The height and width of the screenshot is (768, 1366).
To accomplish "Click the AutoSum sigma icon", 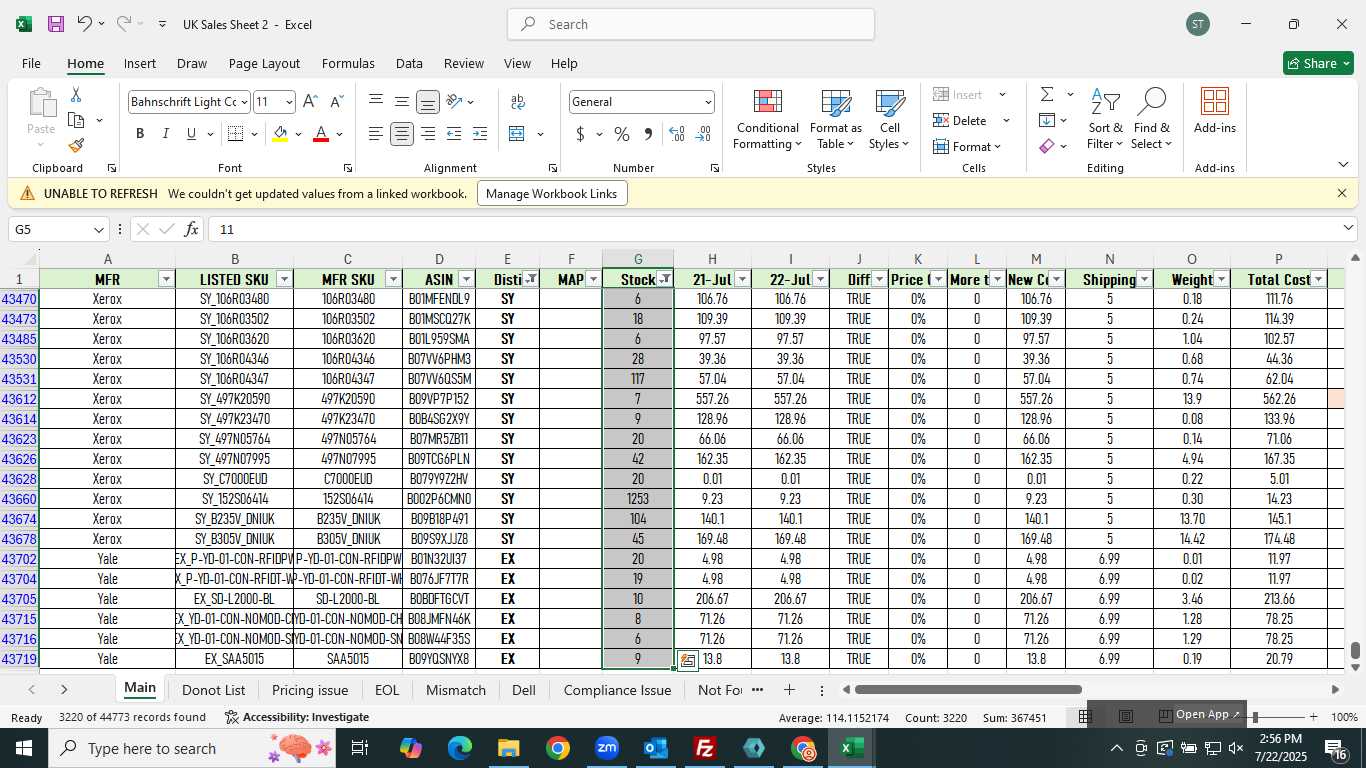I will pos(1047,94).
